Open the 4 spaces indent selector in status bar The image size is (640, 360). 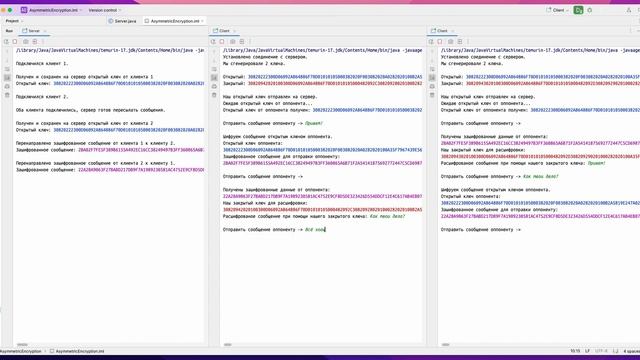coord(631,351)
